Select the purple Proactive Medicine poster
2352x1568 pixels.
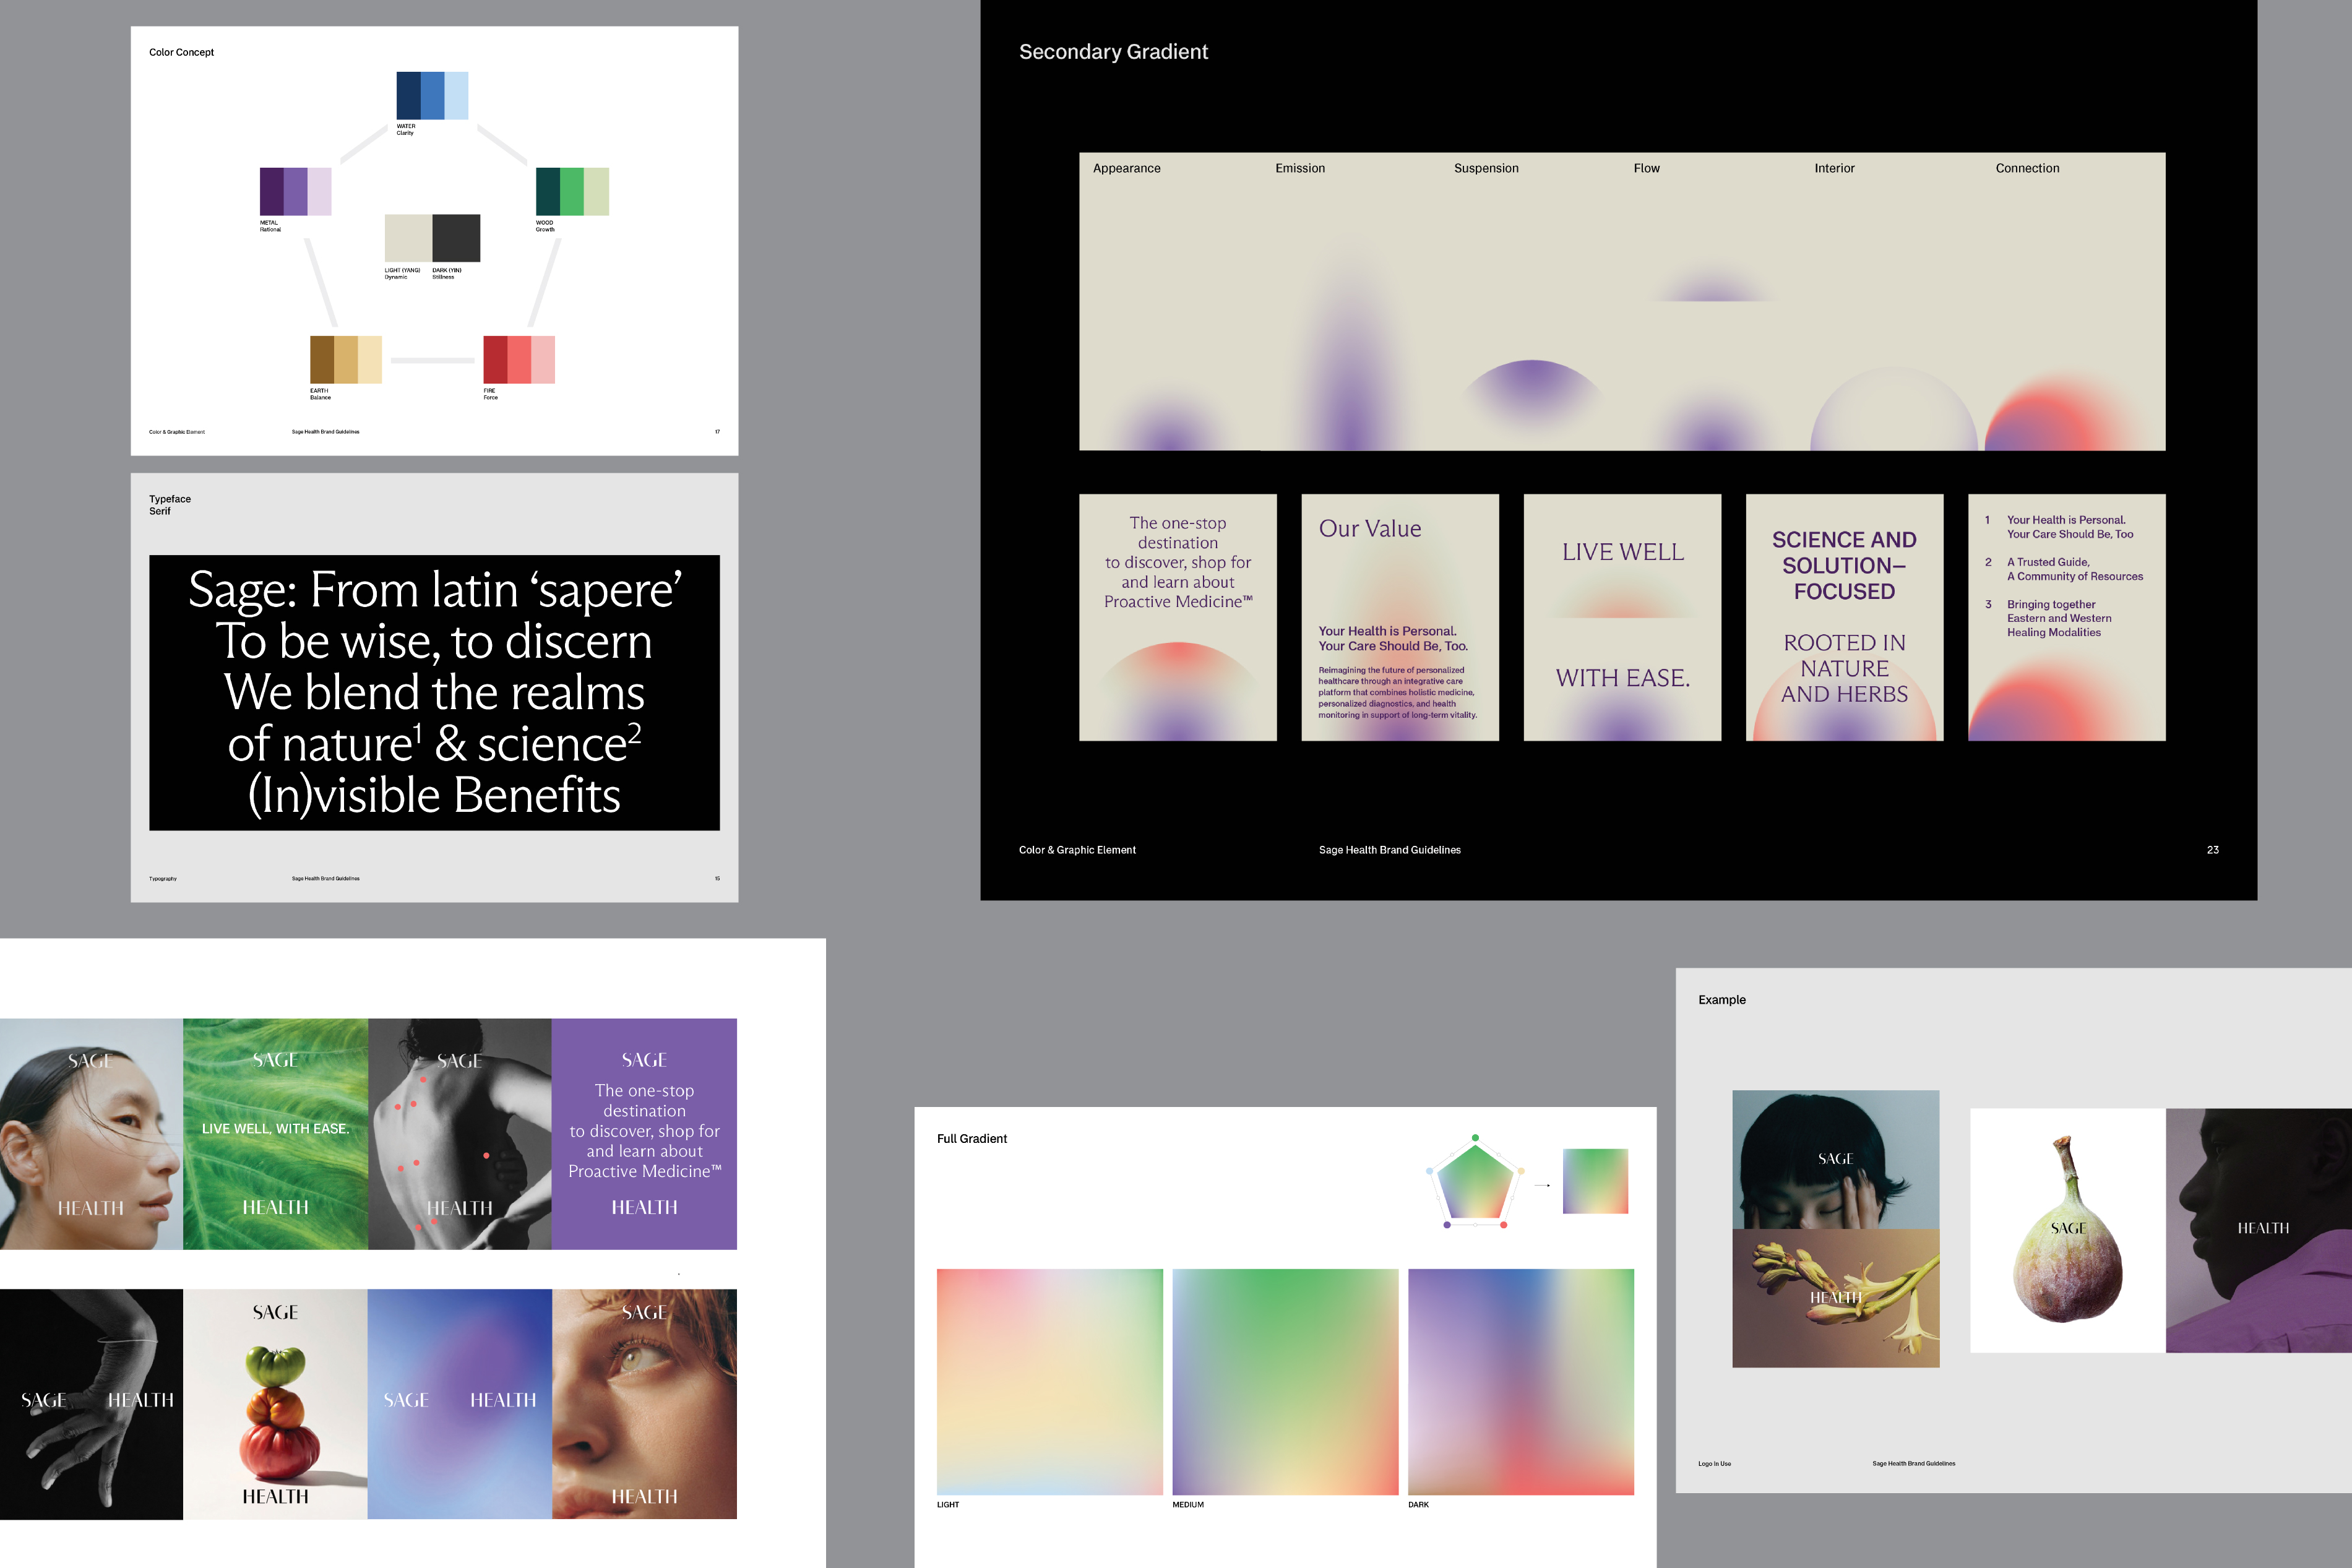click(644, 1133)
